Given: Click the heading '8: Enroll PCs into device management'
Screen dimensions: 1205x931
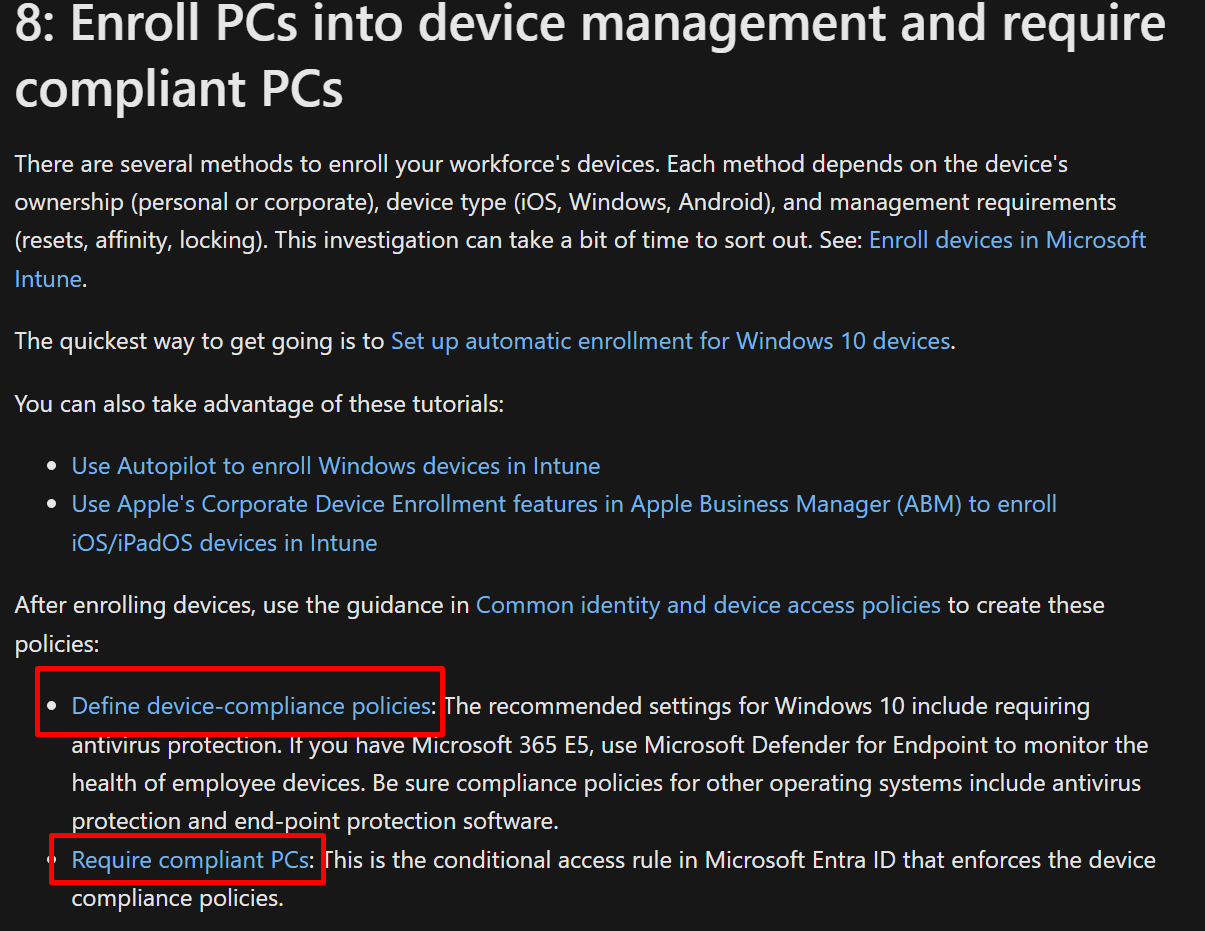Looking at the screenshot, I should (x=590, y=56).
